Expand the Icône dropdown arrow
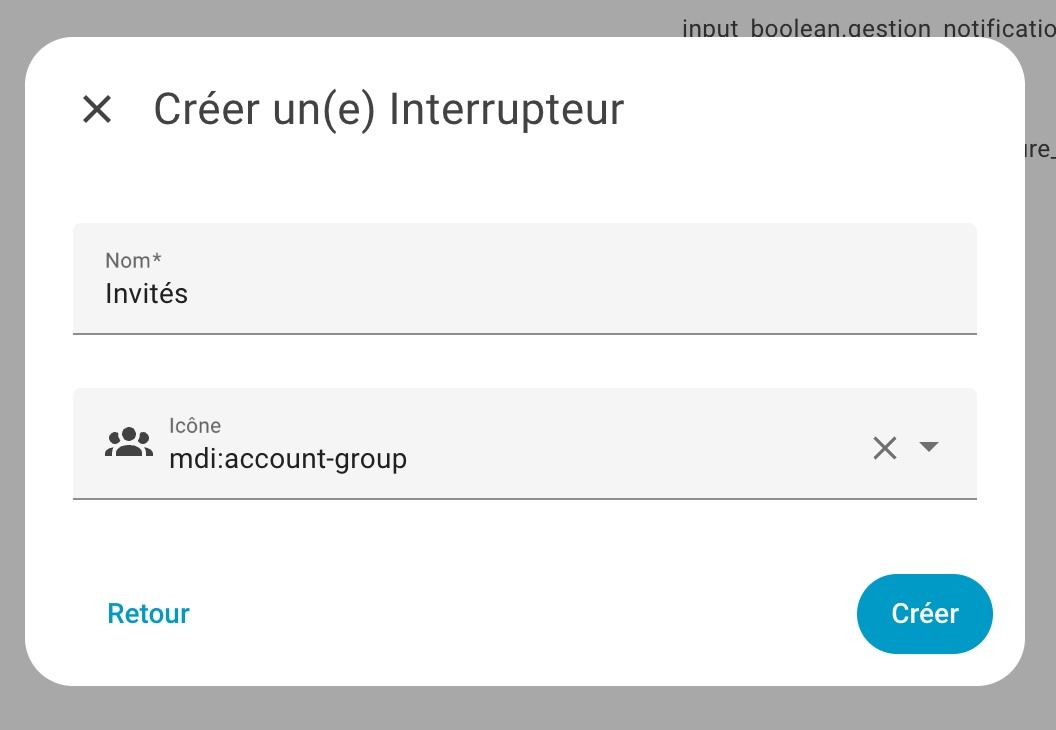The height and width of the screenshot is (730, 1056). pos(929,446)
